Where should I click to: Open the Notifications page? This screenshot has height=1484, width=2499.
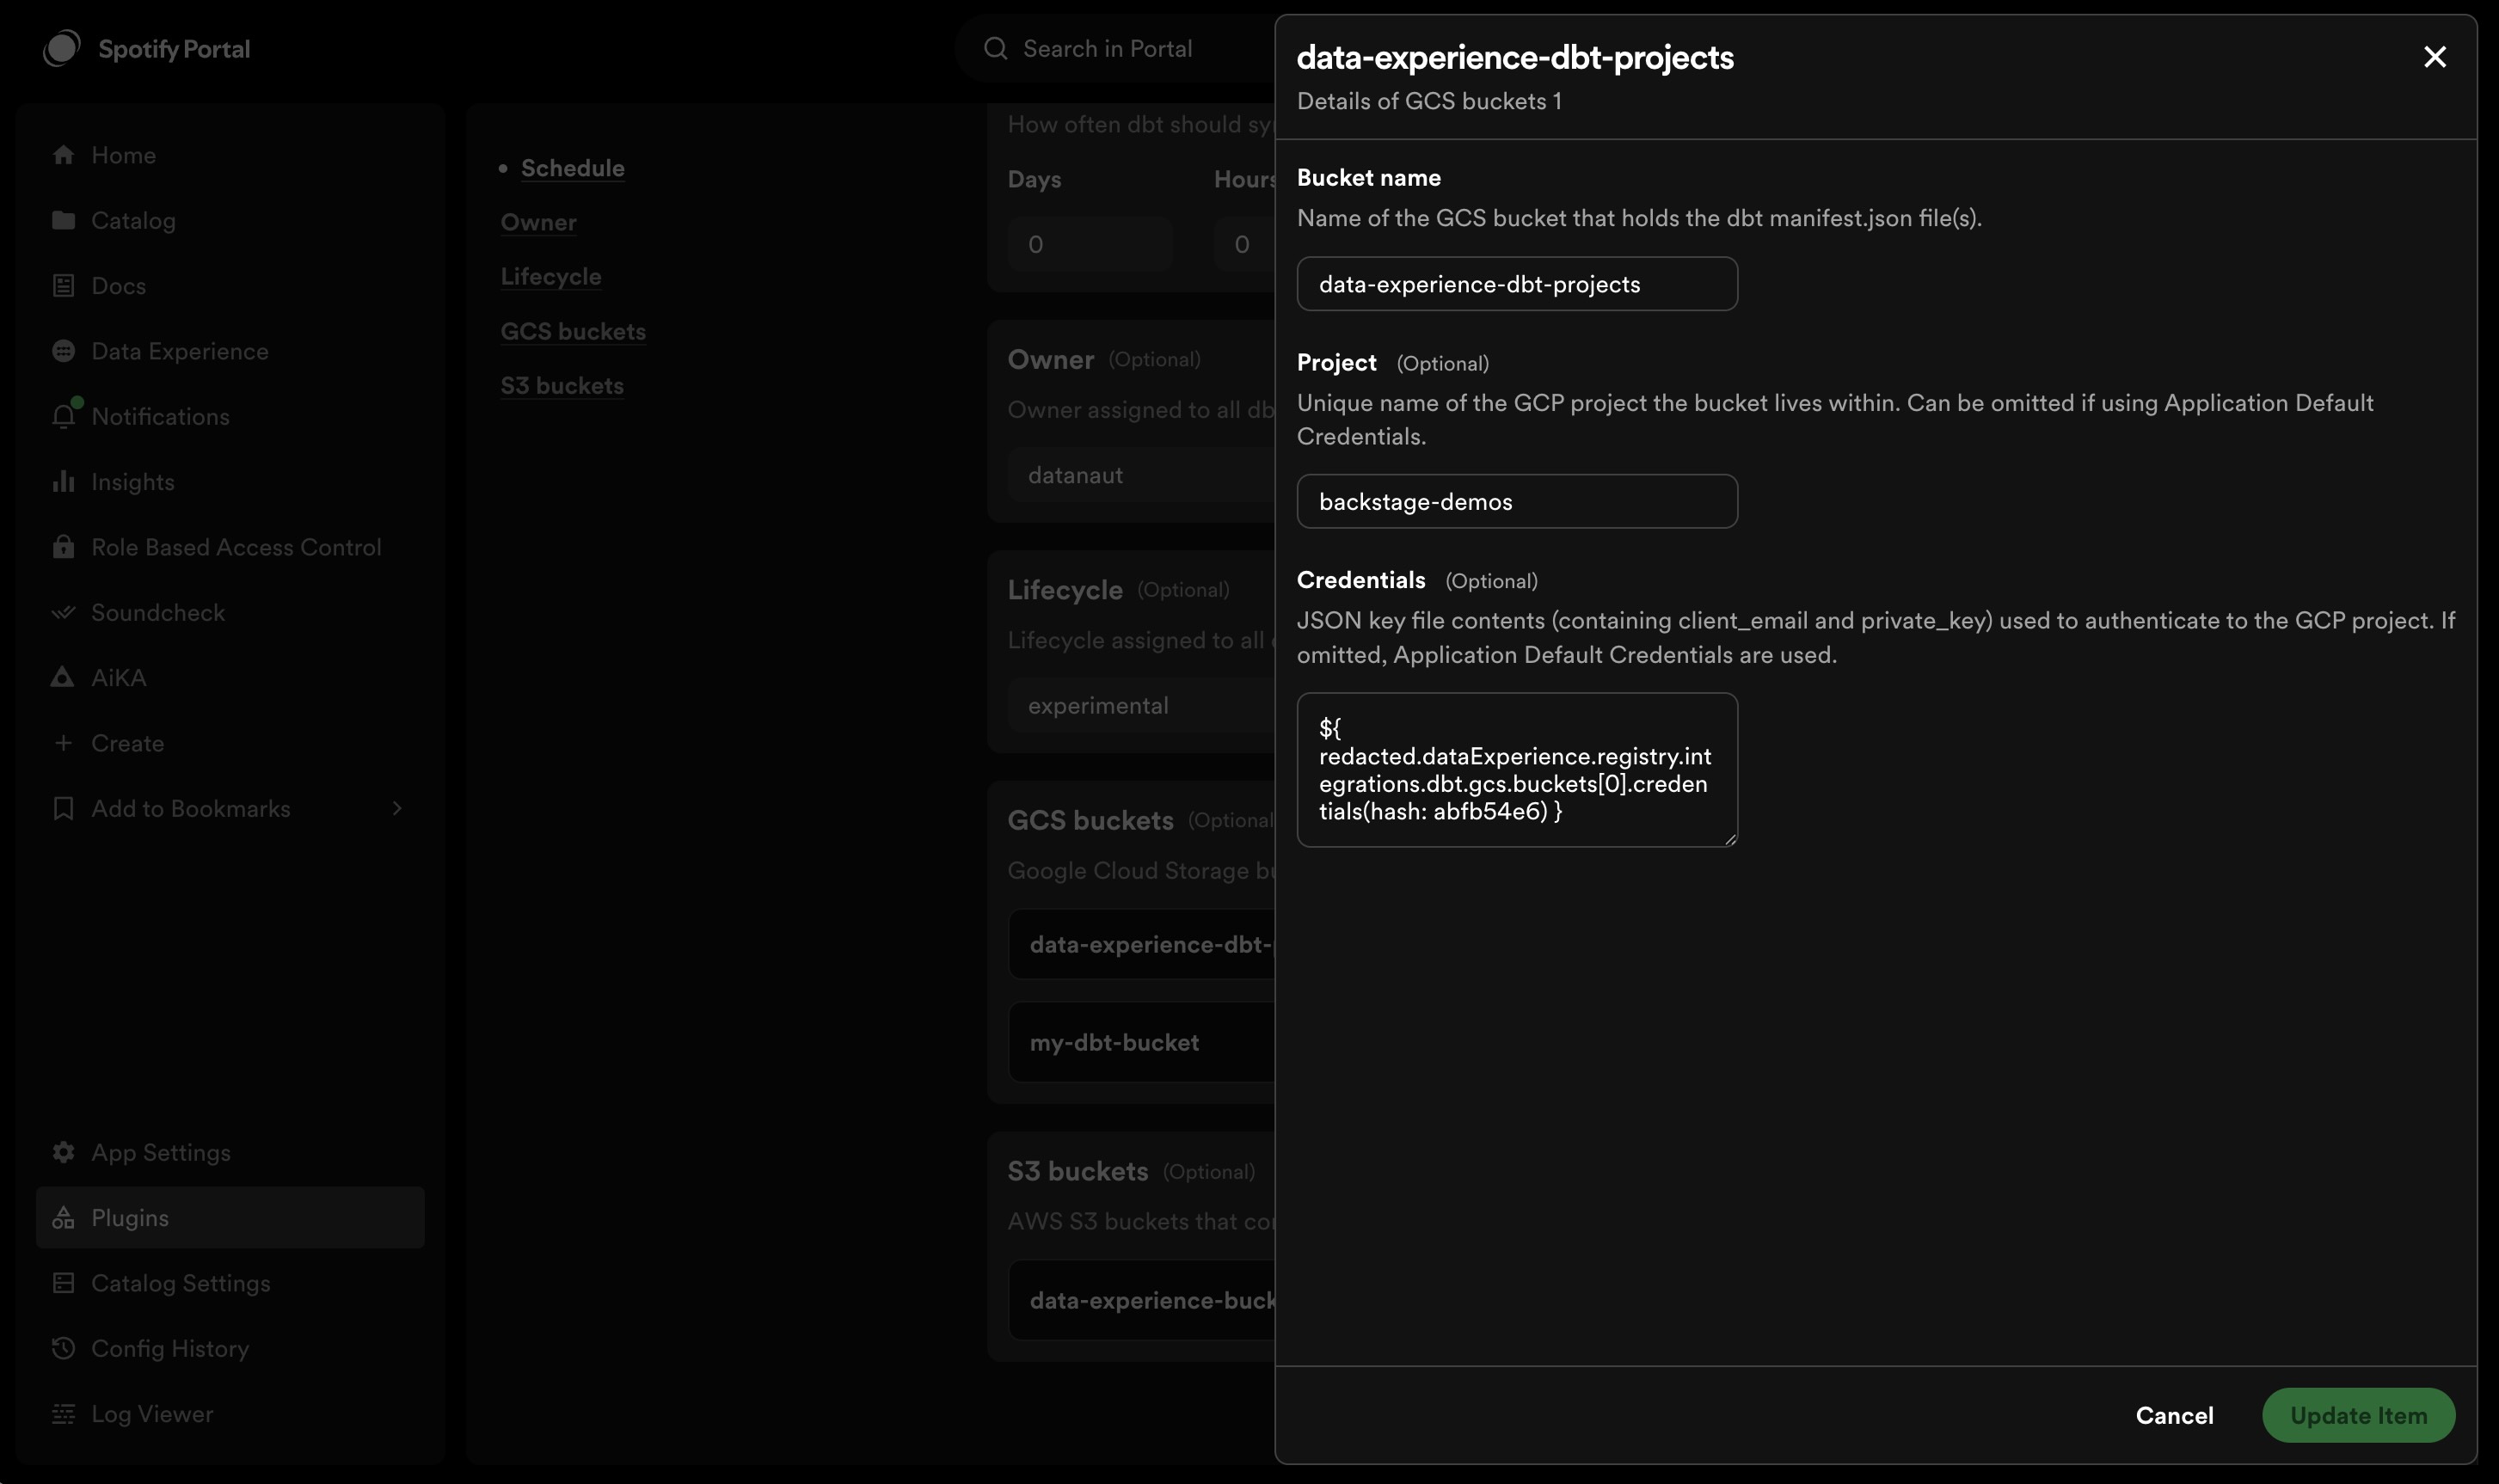(230, 416)
